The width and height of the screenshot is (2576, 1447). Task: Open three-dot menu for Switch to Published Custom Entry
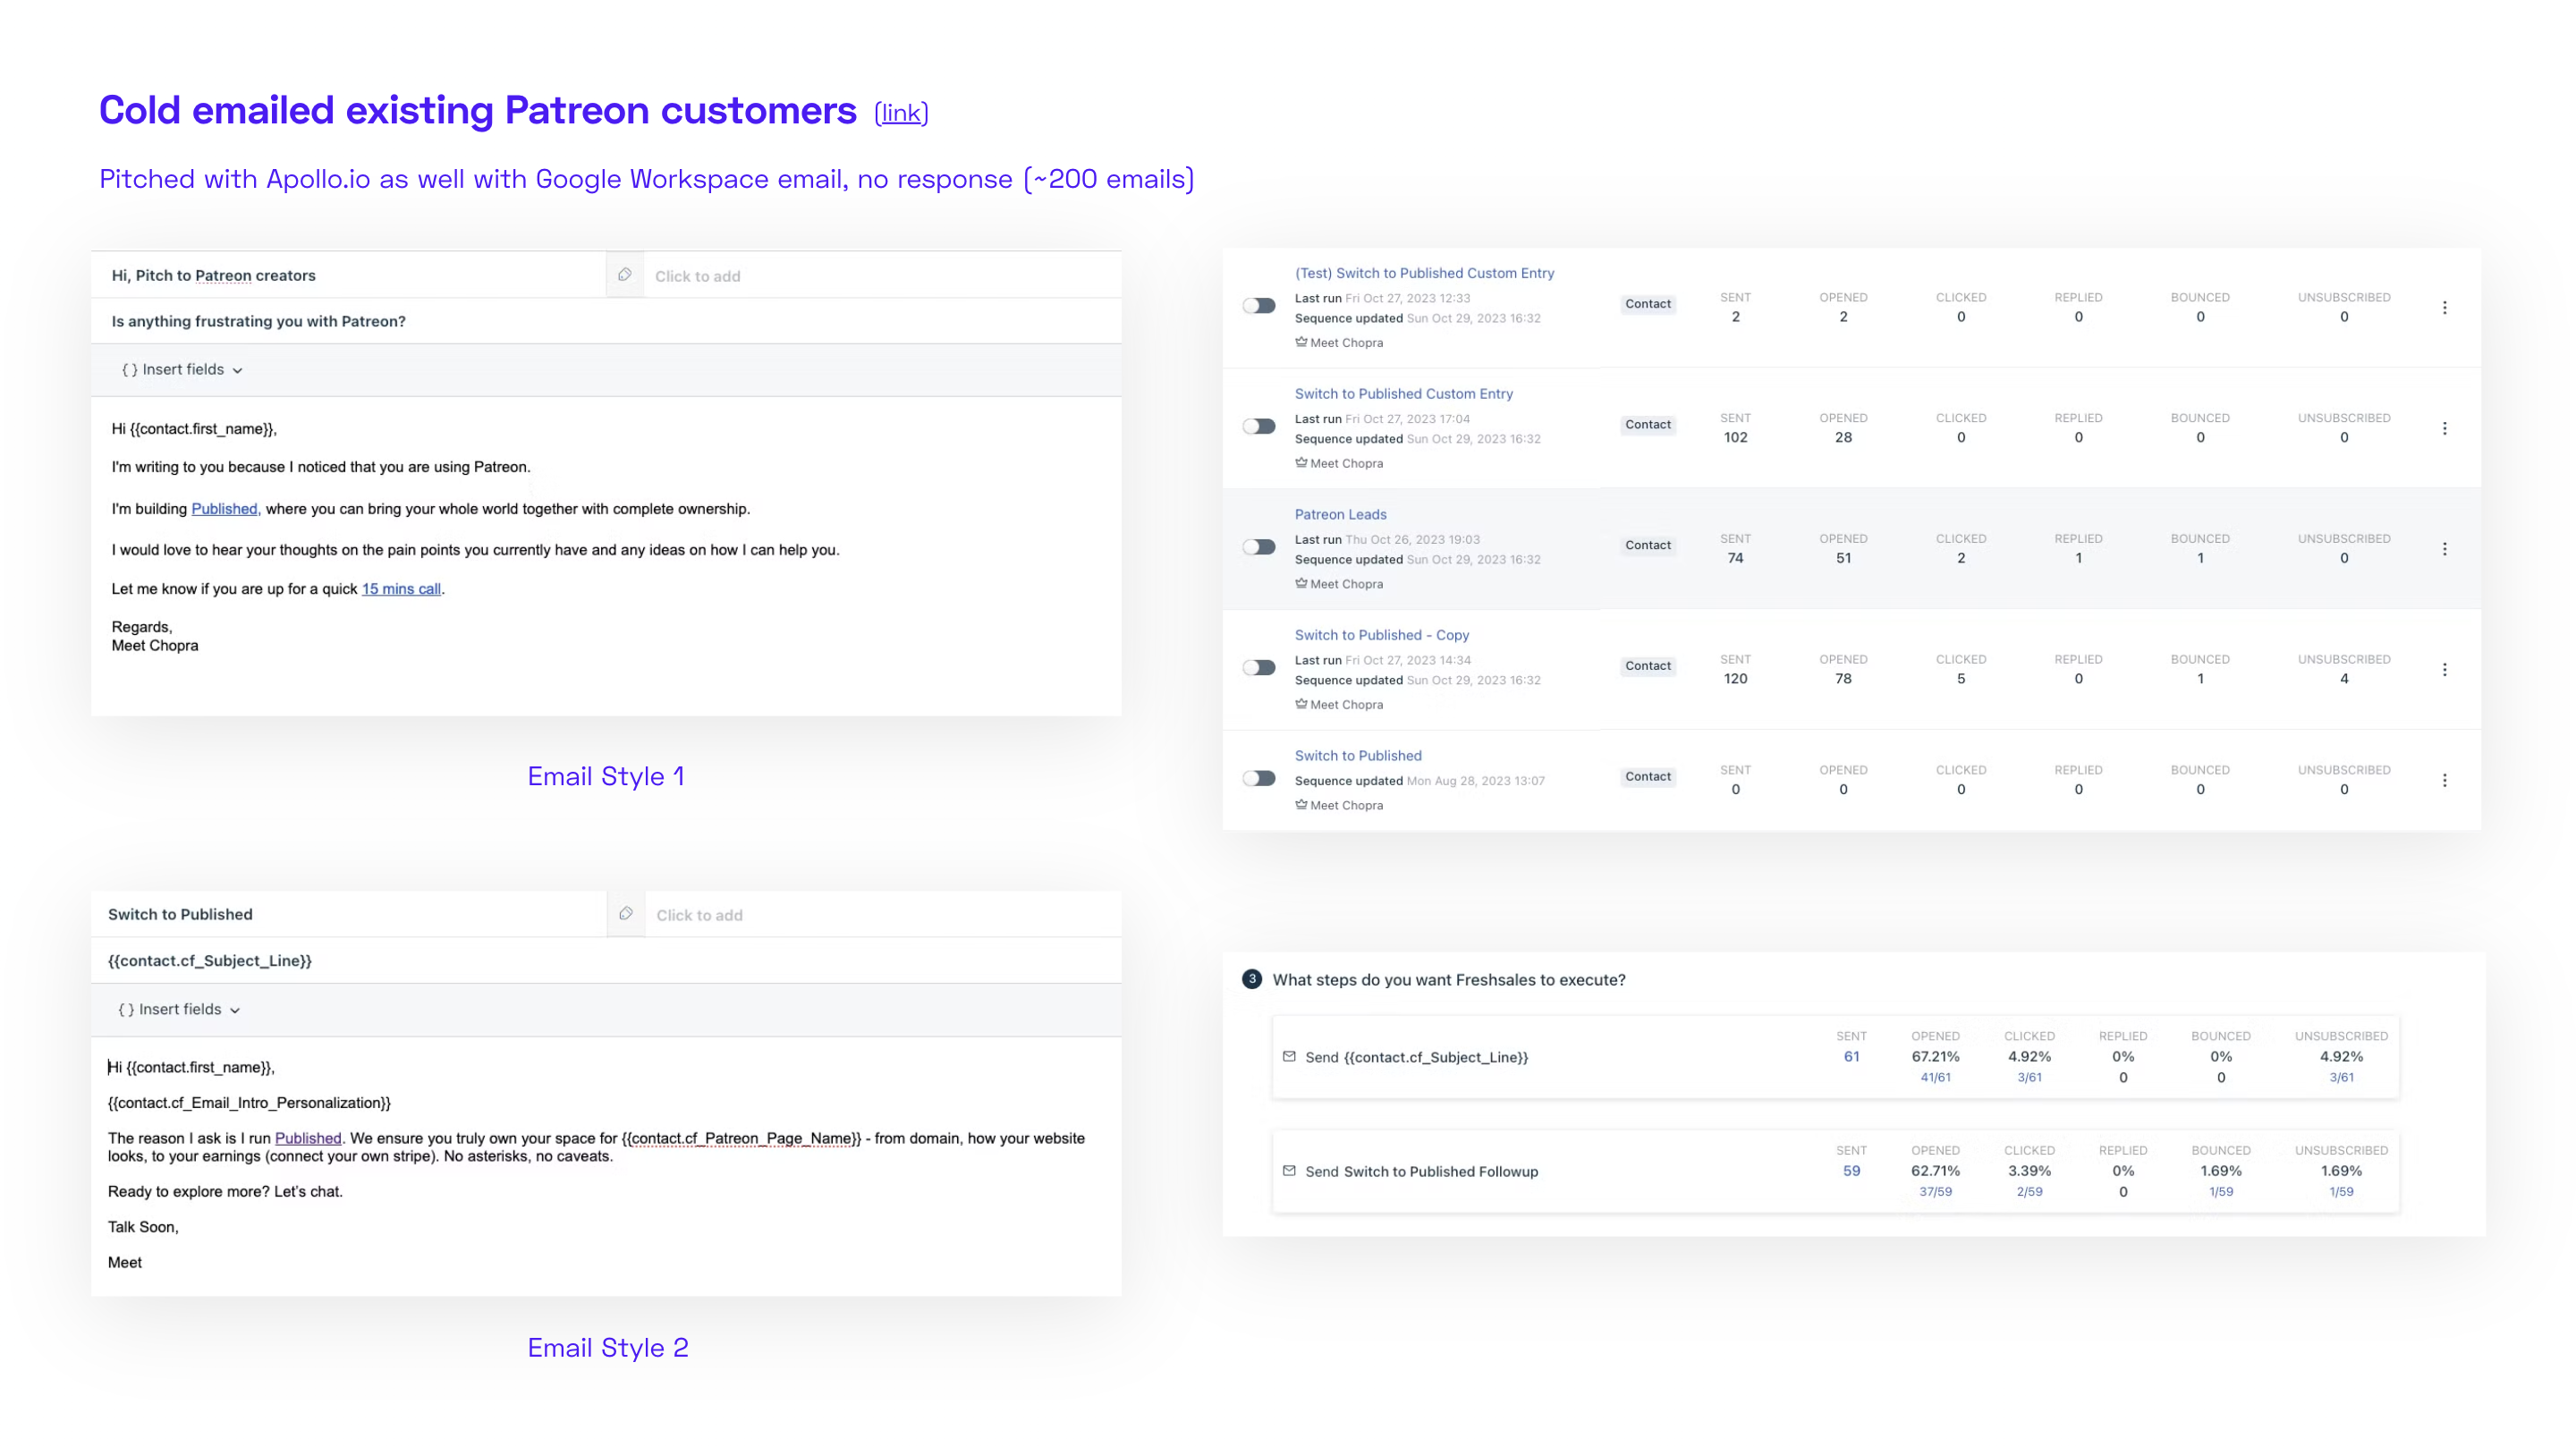(2444, 428)
